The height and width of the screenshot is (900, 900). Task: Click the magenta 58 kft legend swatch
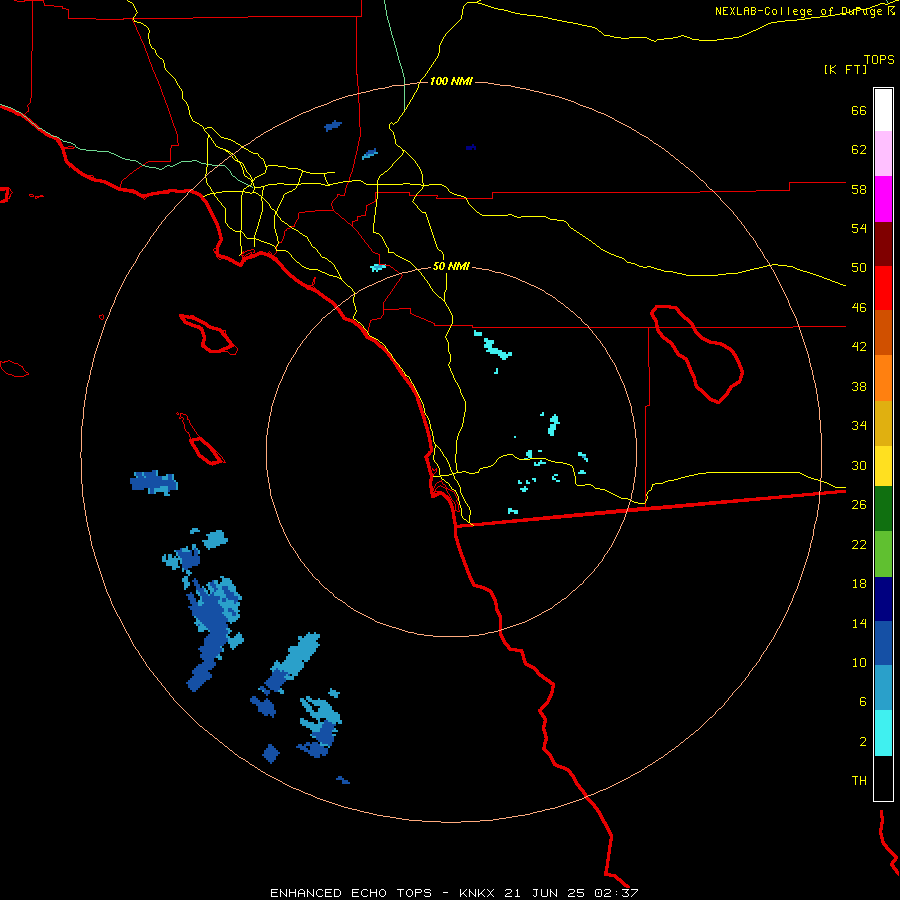point(883,199)
